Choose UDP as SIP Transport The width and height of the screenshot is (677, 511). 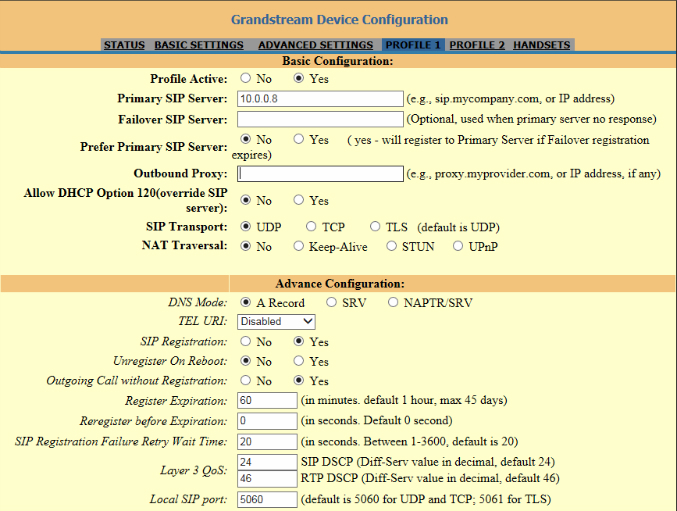click(x=246, y=226)
